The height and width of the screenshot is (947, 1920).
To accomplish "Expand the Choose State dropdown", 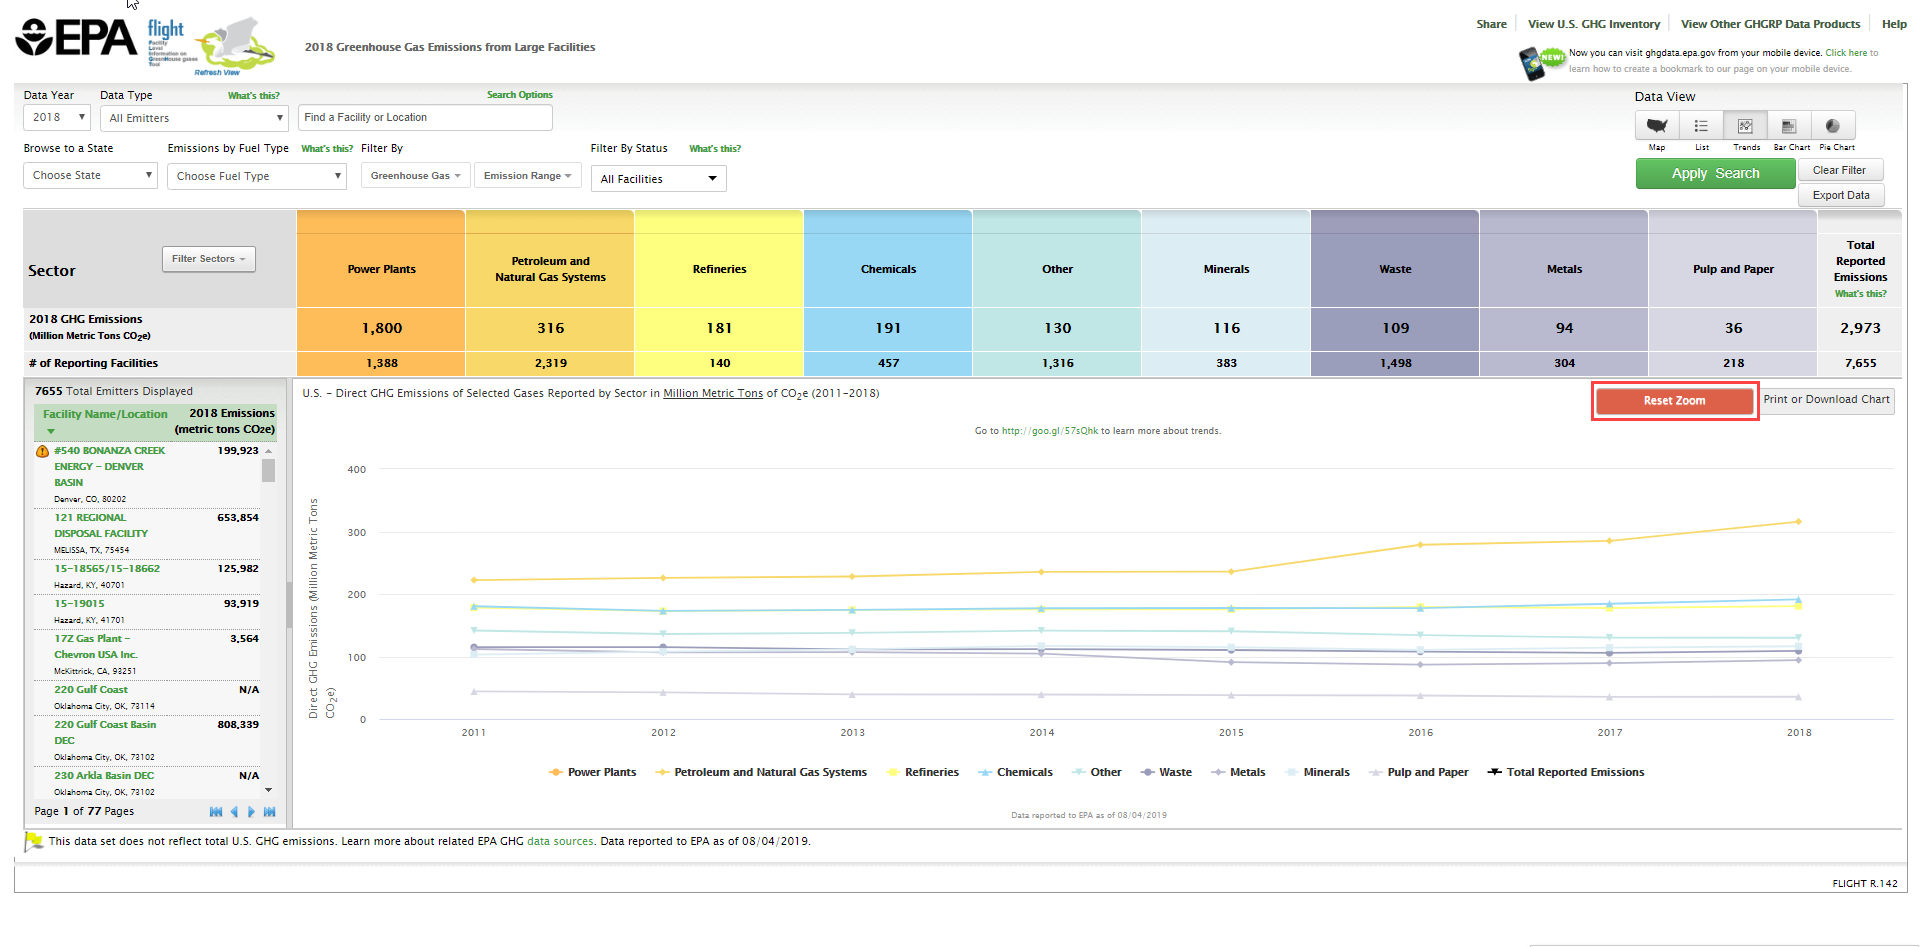I will pos(90,176).
